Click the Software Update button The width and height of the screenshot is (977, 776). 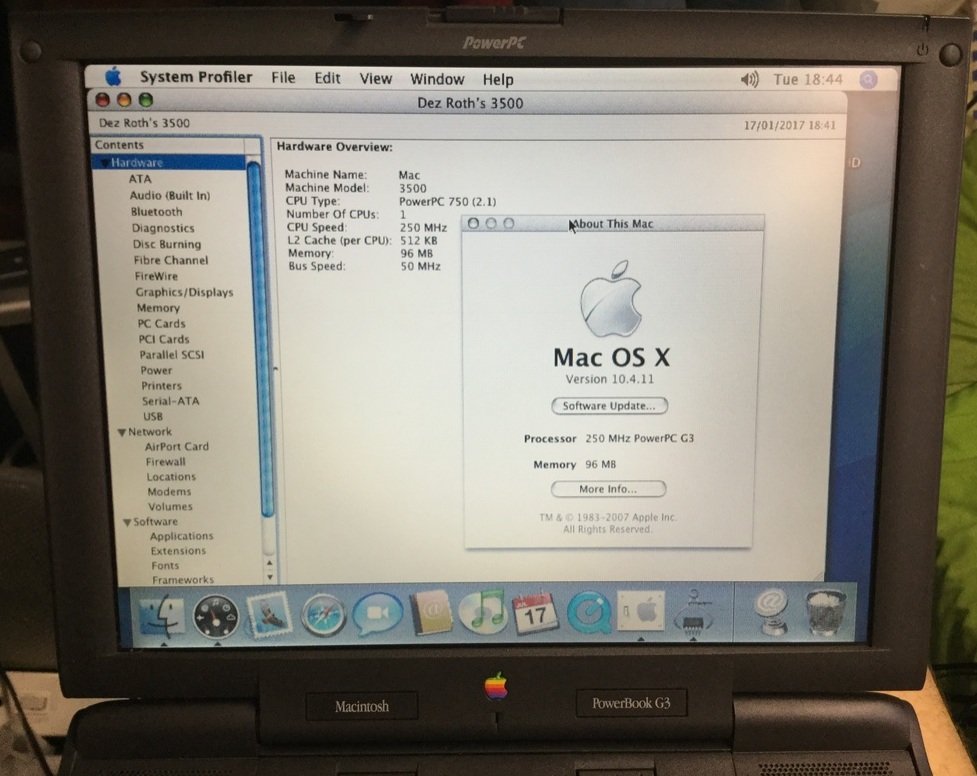609,406
